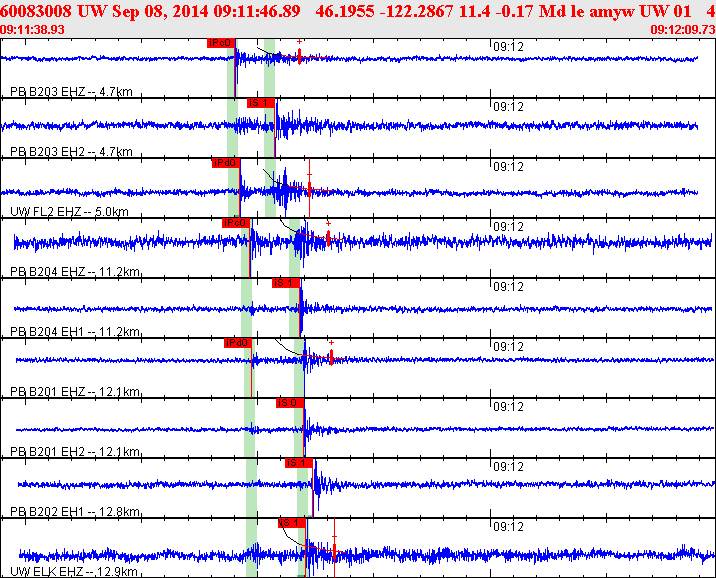This screenshot has height=578, width=716.
Task: Click the 09:12 time marker on top trace
Action: coord(509,46)
